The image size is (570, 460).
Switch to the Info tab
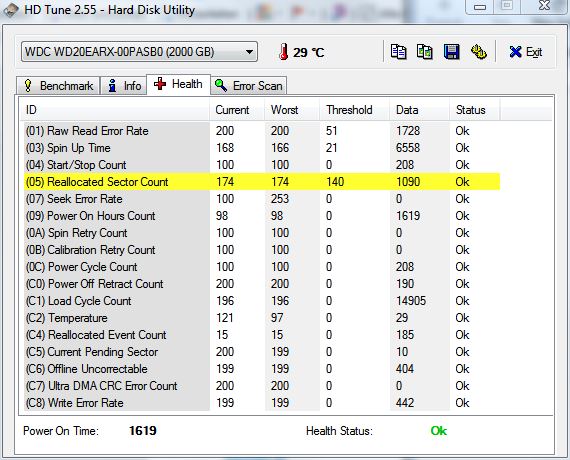(124, 86)
